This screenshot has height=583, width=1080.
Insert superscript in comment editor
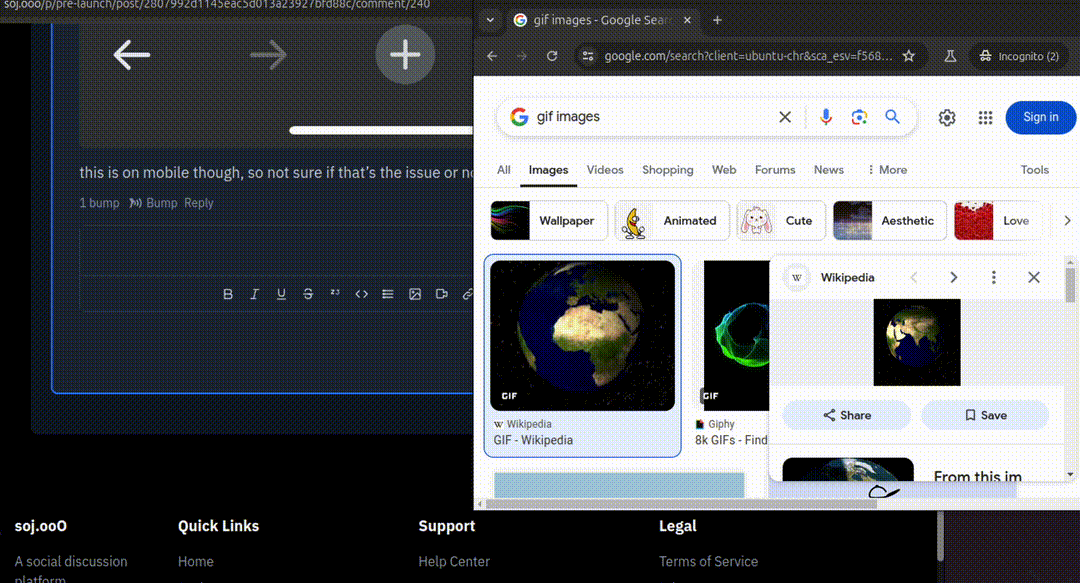335,293
